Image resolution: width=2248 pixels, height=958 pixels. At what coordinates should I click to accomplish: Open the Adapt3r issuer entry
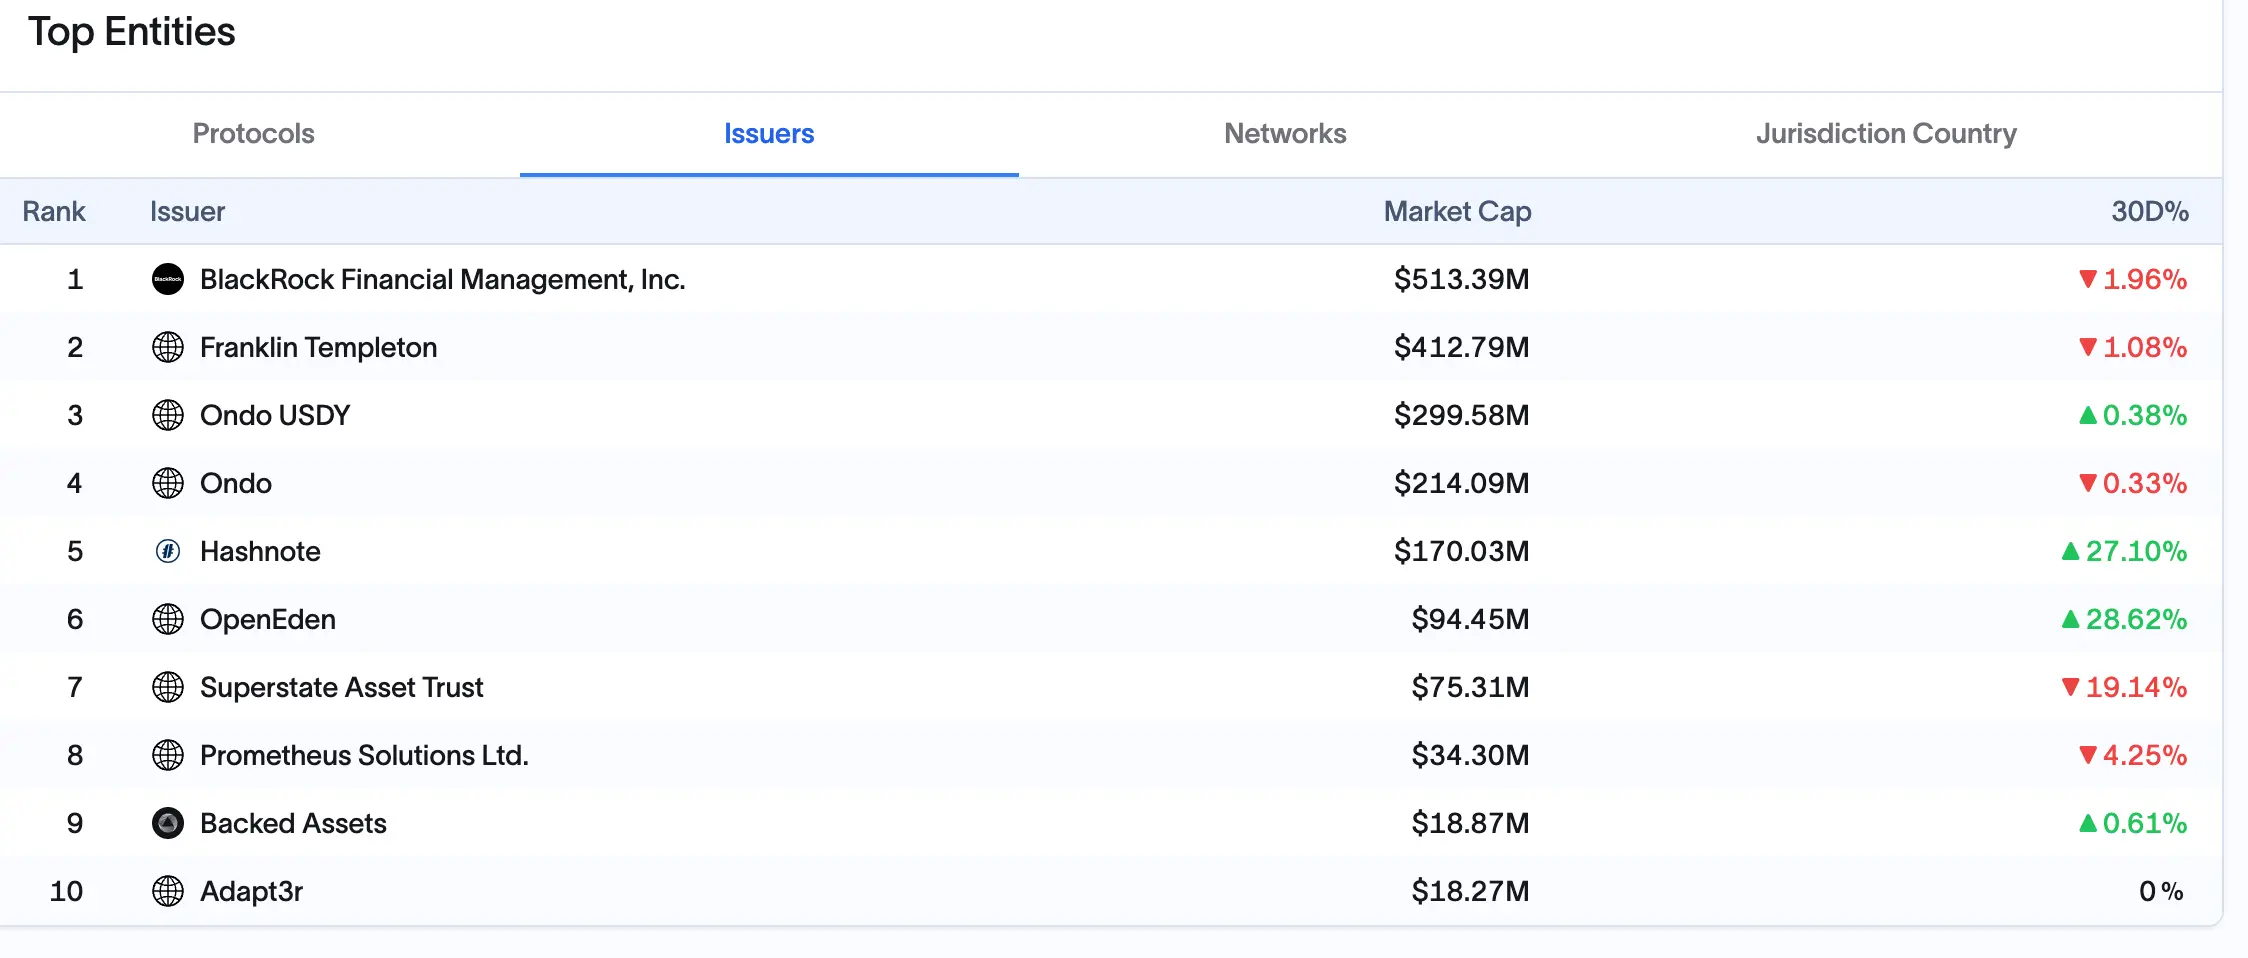point(251,892)
